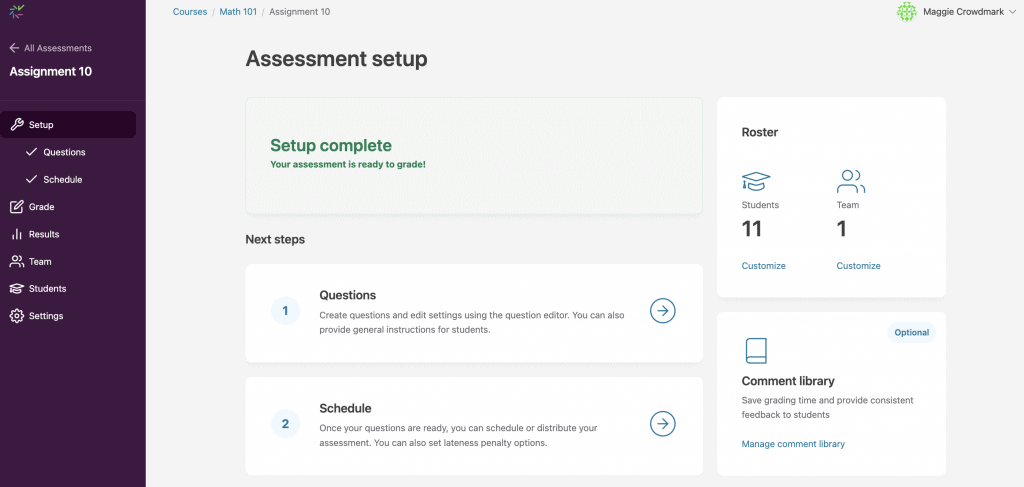
Task: Click the wrench Setup icon in sidebar
Action: [16, 125]
